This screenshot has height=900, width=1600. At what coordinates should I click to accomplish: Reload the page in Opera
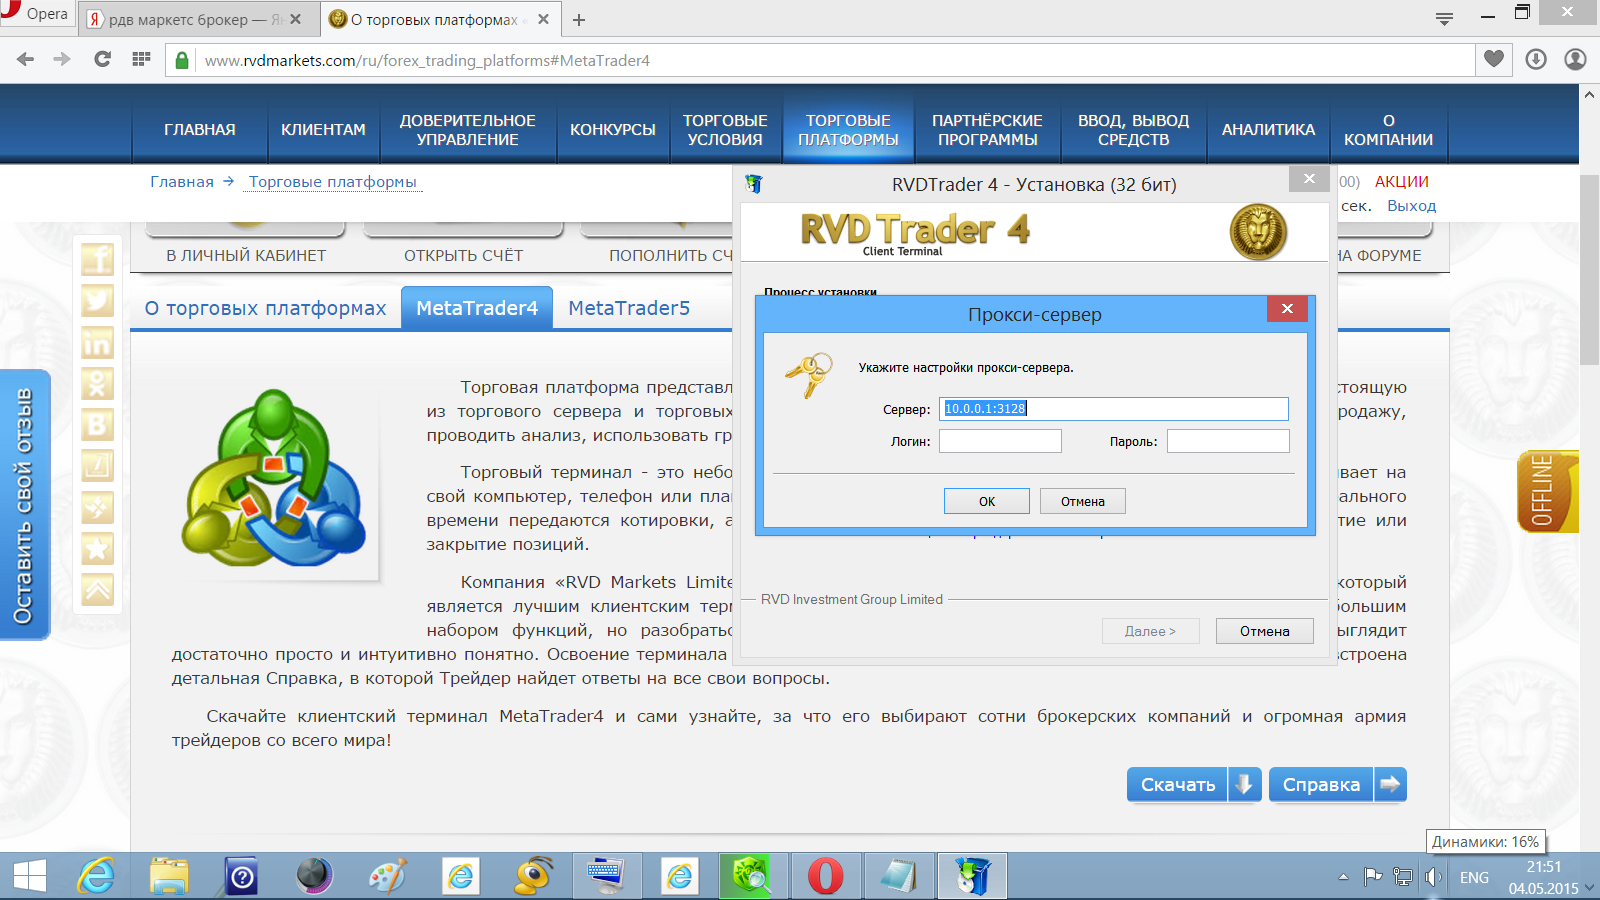pyautogui.click(x=102, y=60)
